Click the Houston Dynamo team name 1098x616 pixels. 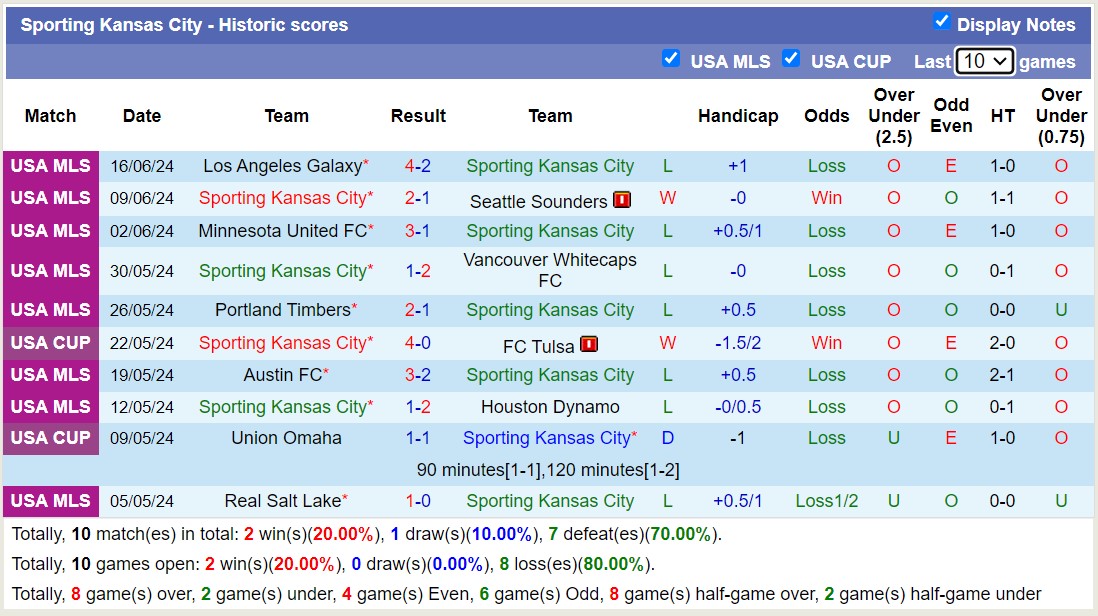(550, 407)
